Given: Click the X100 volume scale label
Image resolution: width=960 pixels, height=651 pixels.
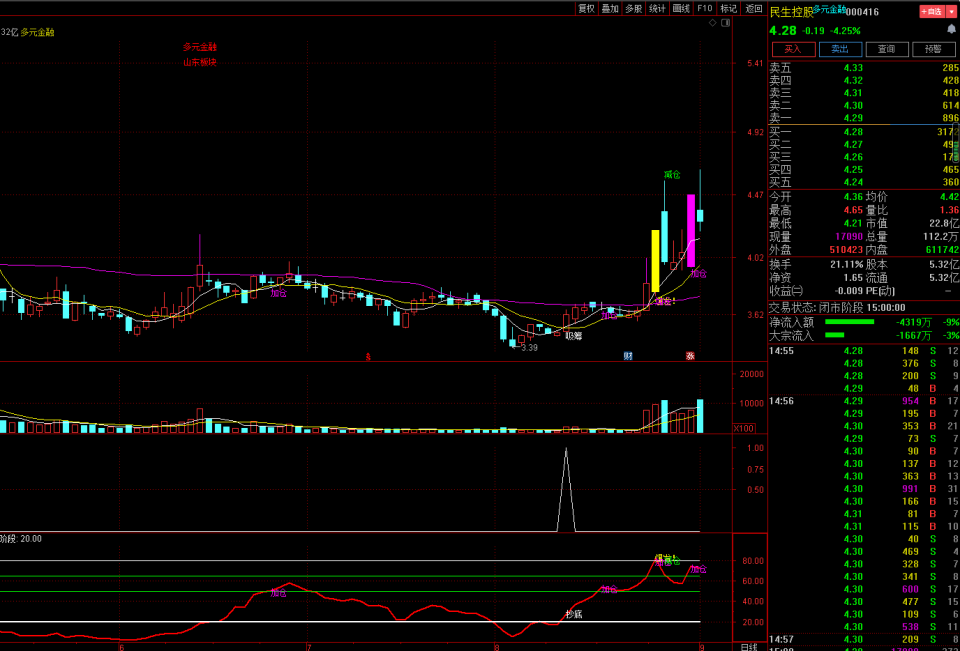Looking at the screenshot, I should click(744, 428).
